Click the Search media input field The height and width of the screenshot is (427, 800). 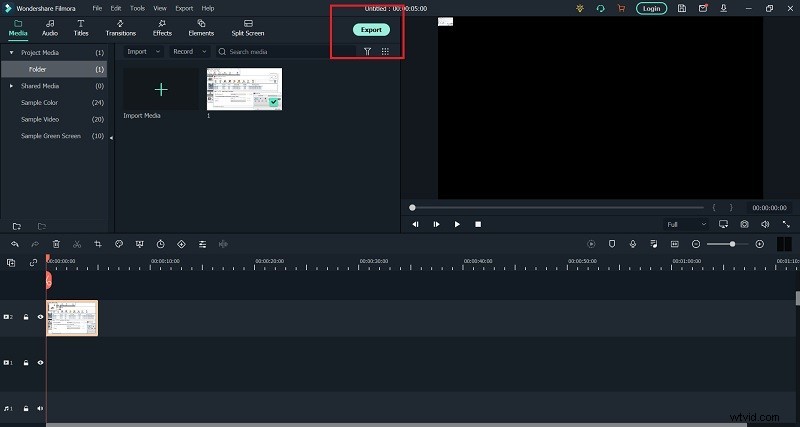tap(285, 51)
